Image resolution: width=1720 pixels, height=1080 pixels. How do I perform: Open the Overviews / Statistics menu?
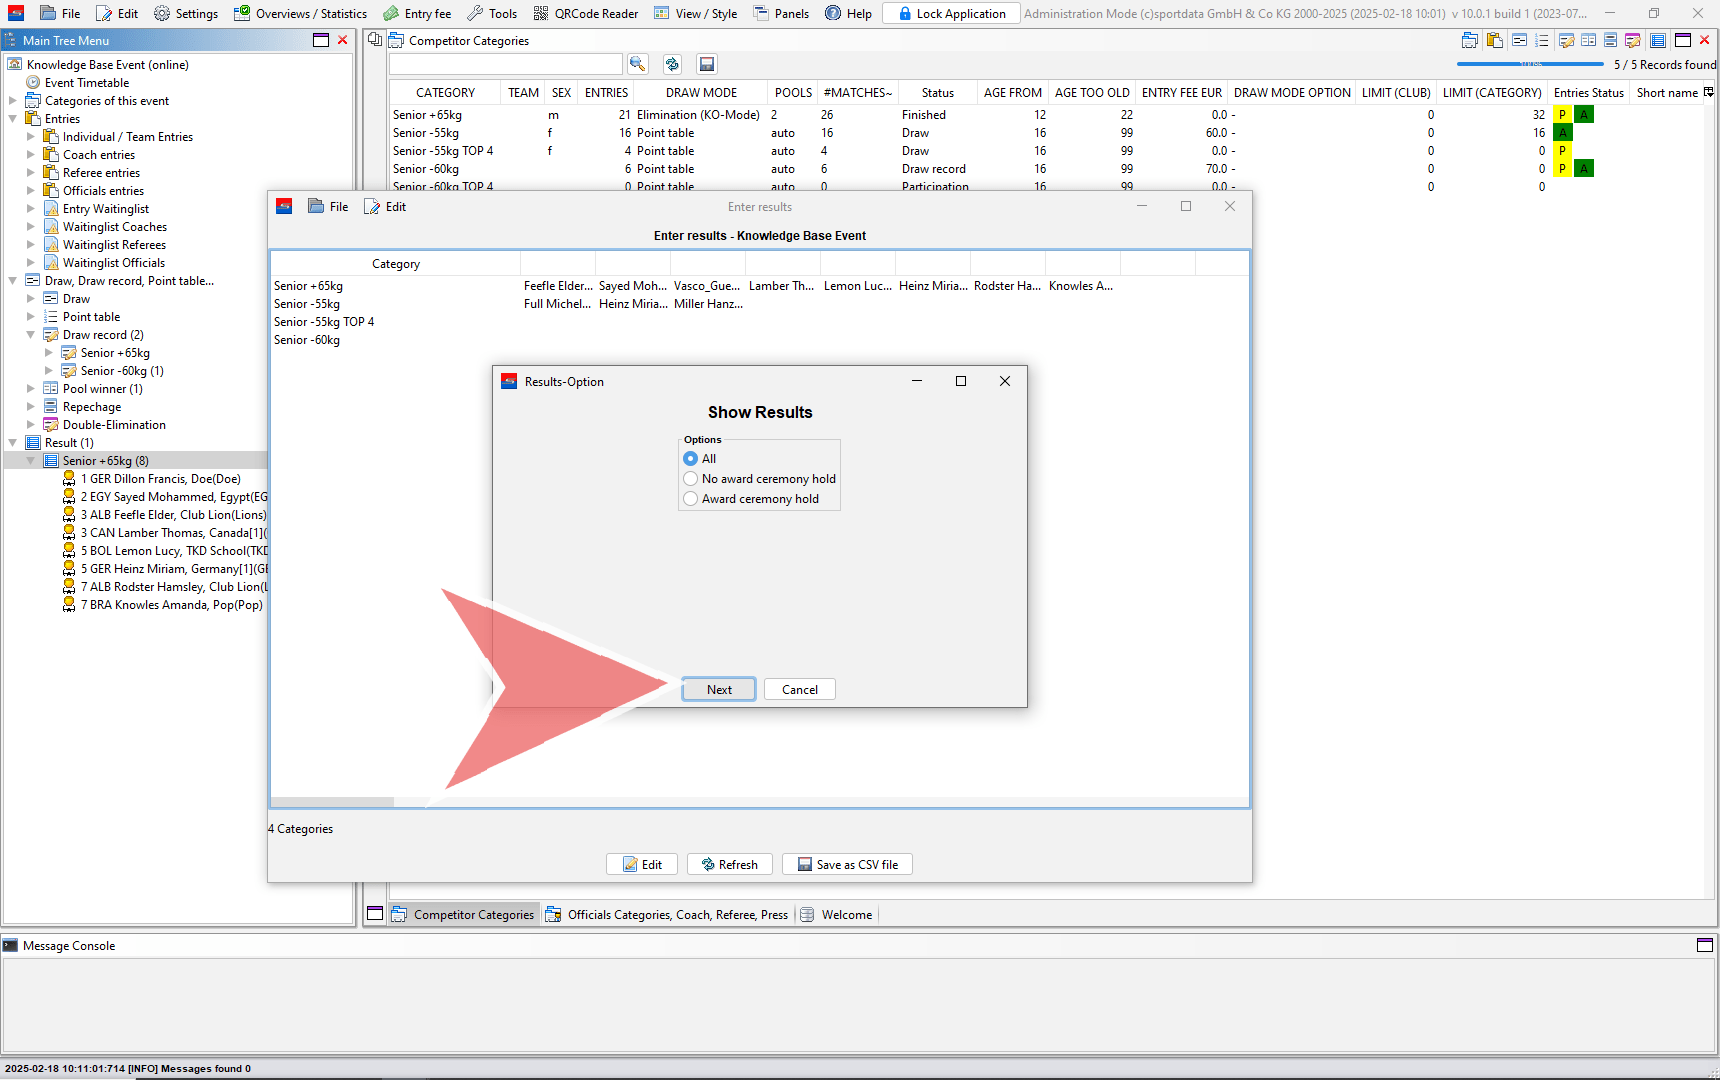[x=301, y=13]
